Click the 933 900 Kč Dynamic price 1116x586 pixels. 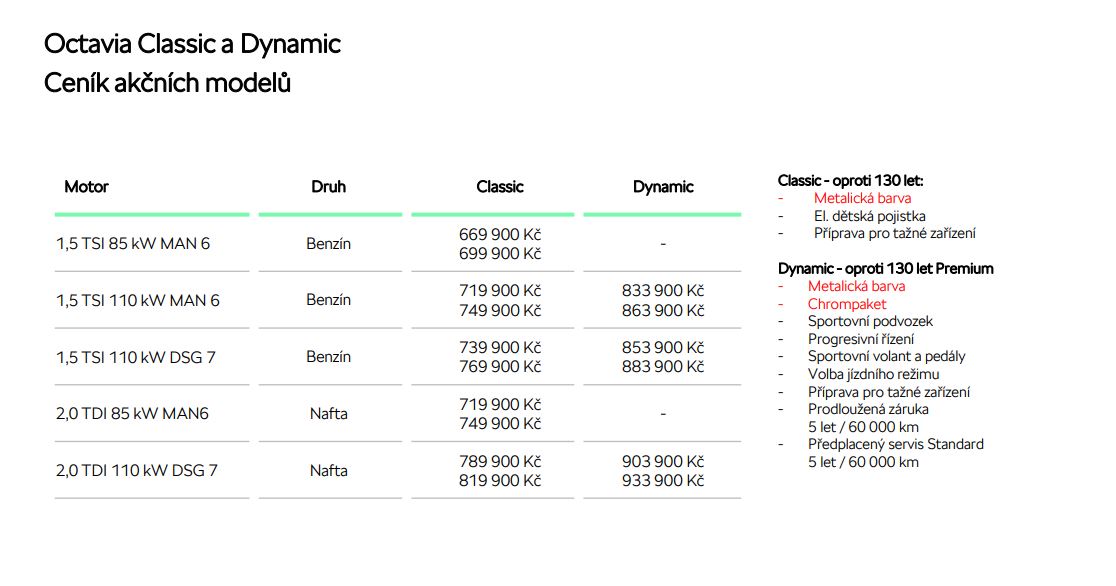(662, 481)
